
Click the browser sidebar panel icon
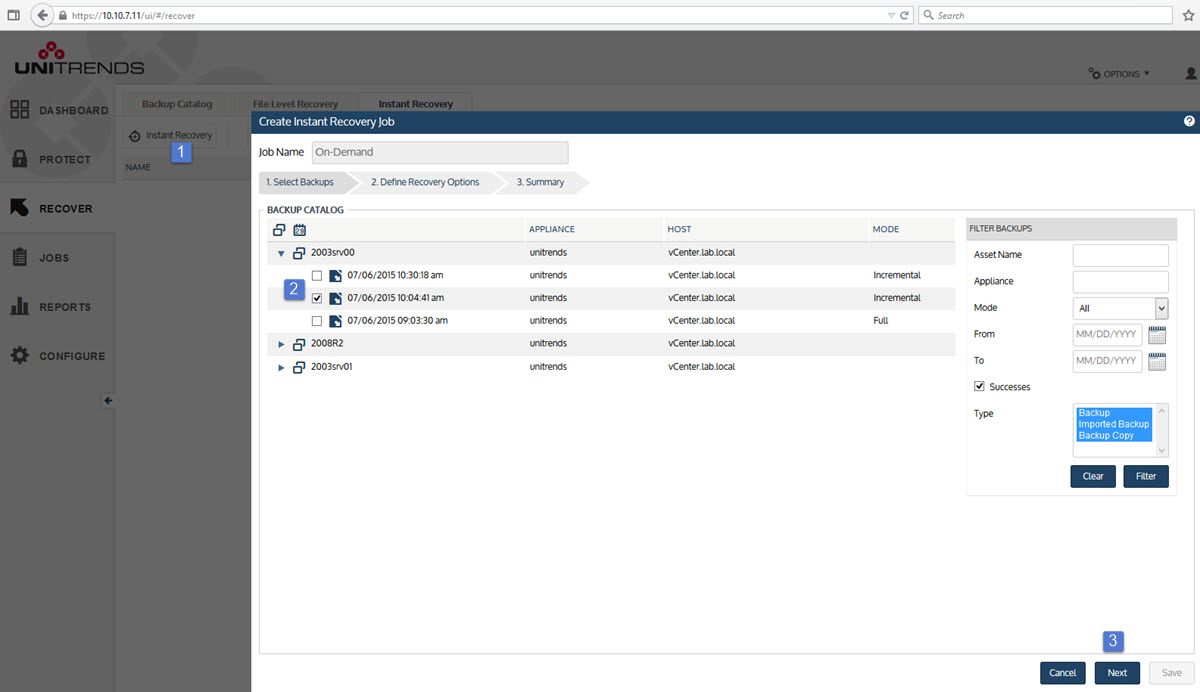(13, 15)
